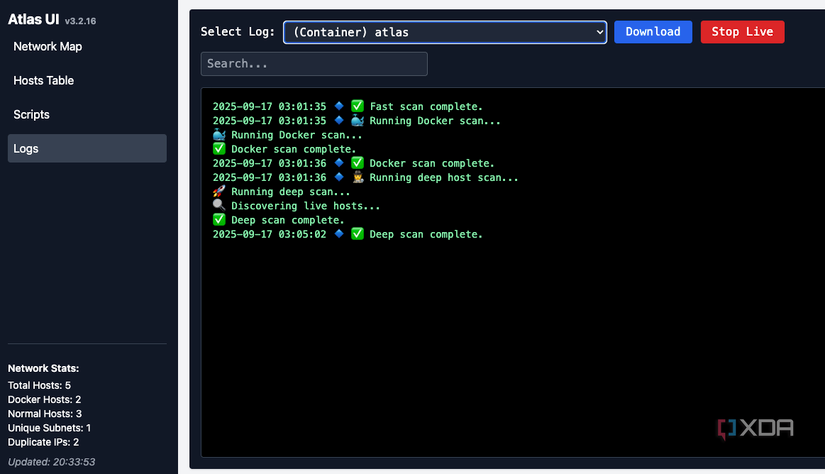Click the Atlas UI title

[33, 19]
